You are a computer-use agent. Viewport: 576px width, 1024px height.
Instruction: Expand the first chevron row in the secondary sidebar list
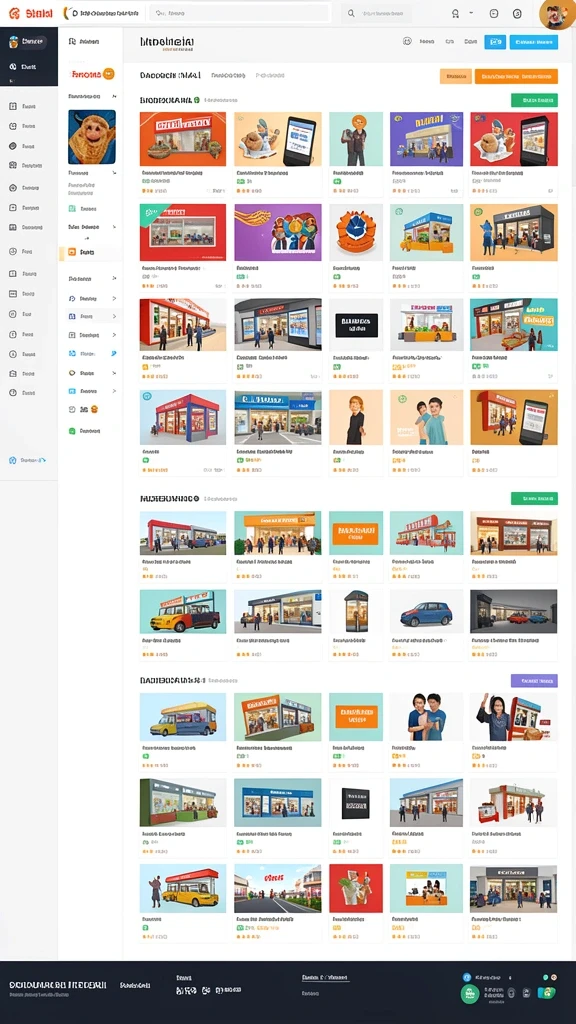click(x=92, y=96)
